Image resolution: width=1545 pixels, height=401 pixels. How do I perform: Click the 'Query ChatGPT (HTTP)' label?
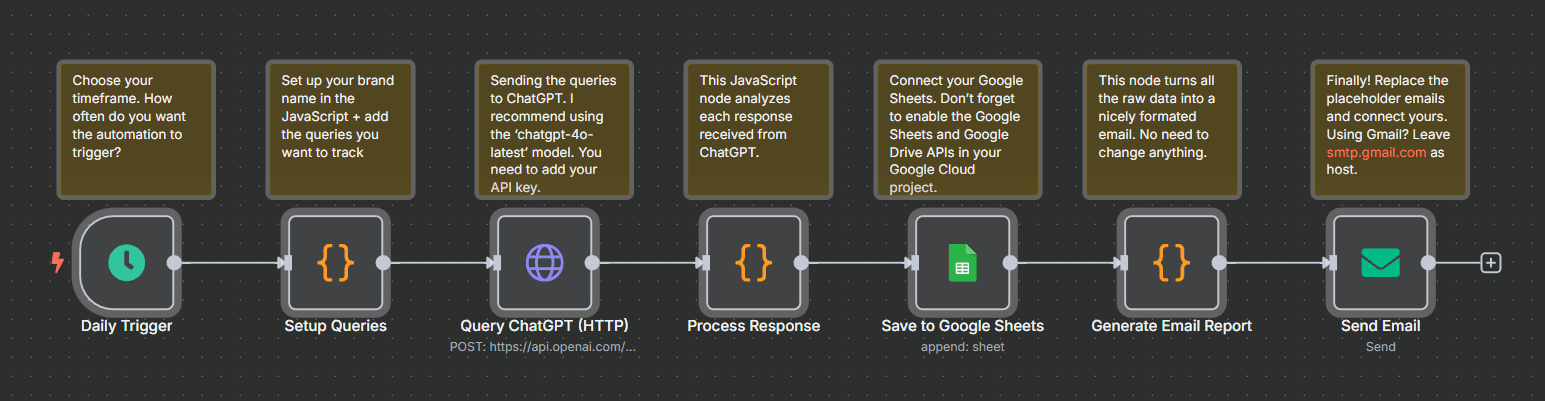point(545,326)
